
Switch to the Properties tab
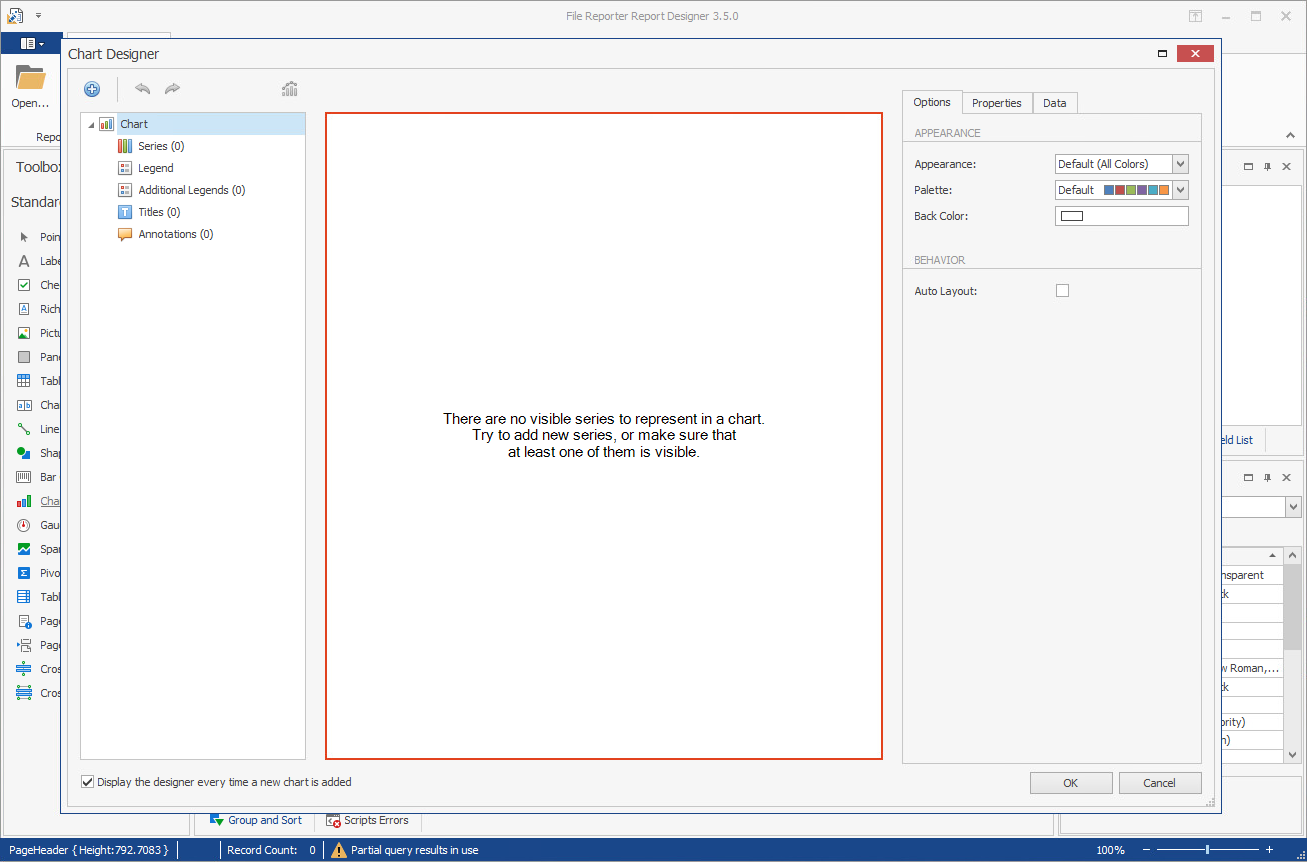click(x=996, y=103)
